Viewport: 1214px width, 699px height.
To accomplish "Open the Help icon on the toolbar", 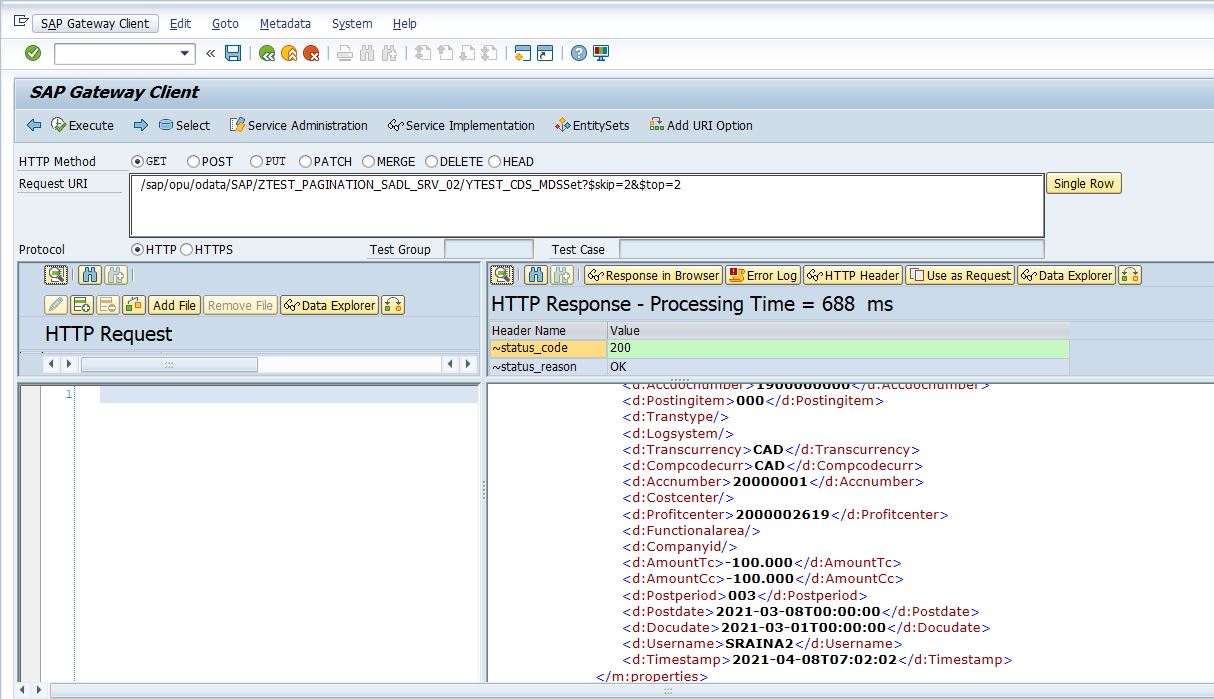I will pyautogui.click(x=579, y=52).
